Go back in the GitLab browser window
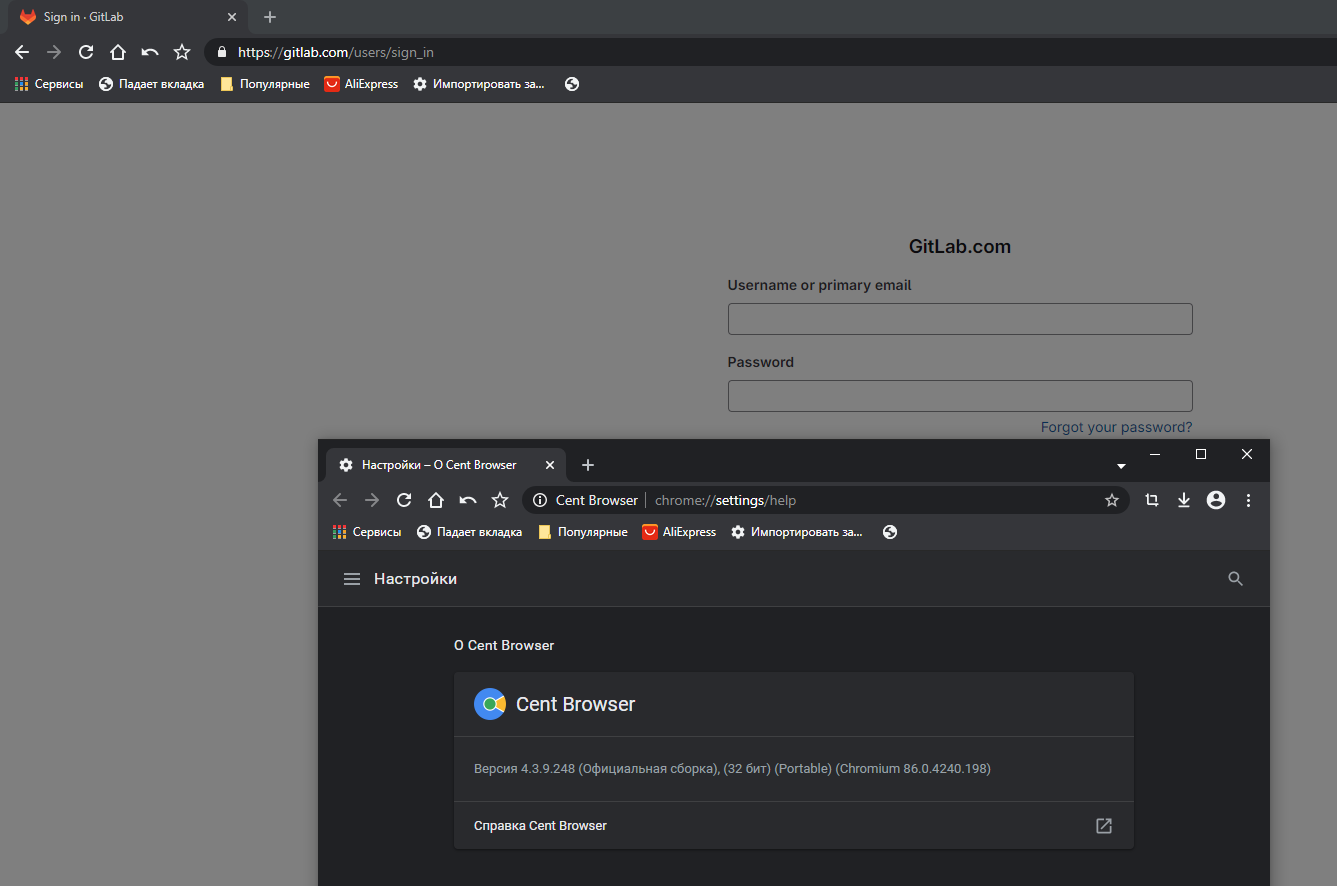The image size is (1337, 886). coord(22,52)
